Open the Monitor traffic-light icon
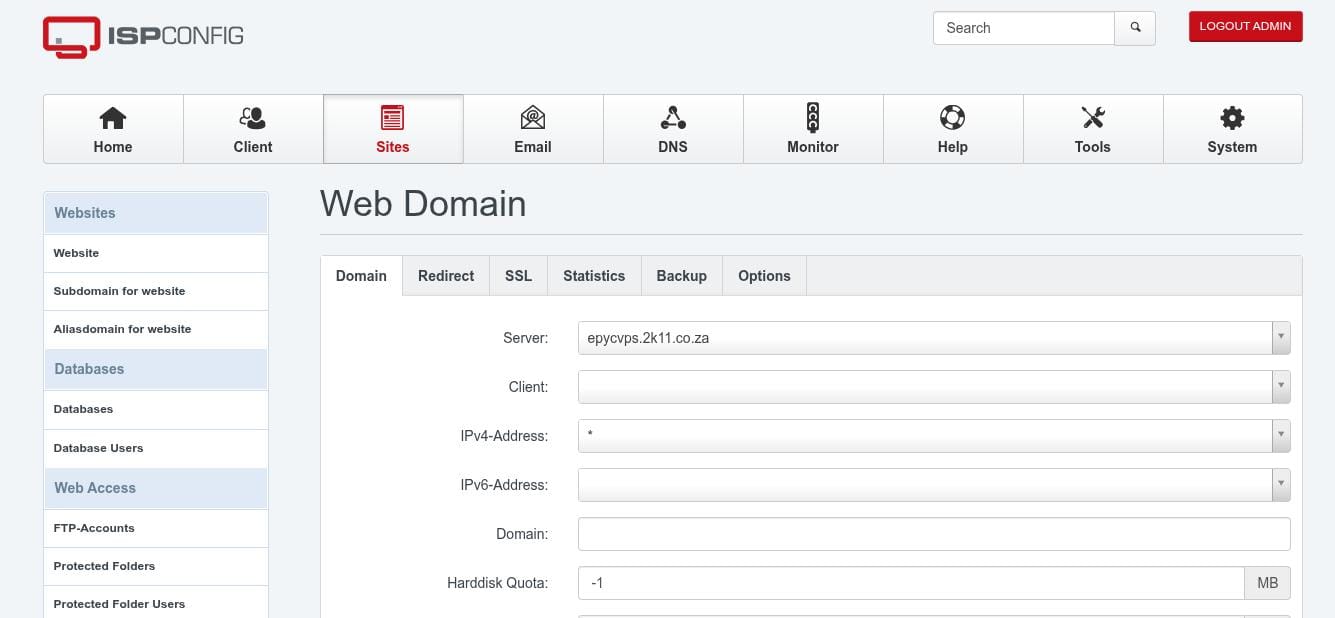Viewport: 1335px width, 618px height. pyautogui.click(x=813, y=118)
